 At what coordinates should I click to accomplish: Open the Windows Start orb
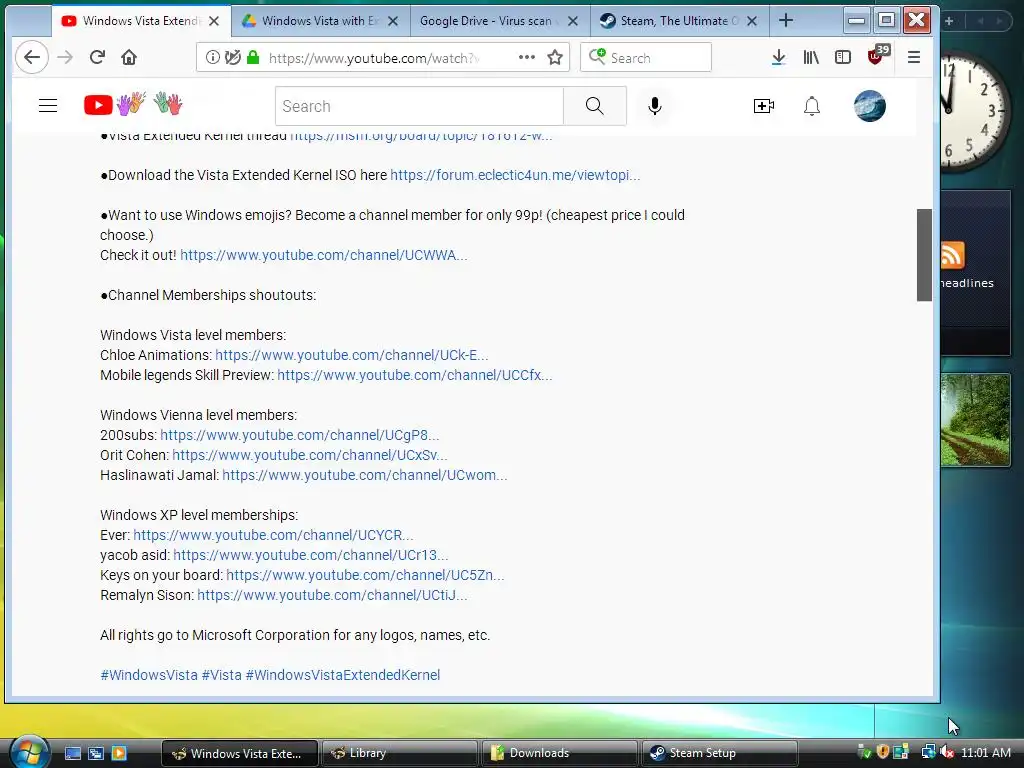click(28, 752)
